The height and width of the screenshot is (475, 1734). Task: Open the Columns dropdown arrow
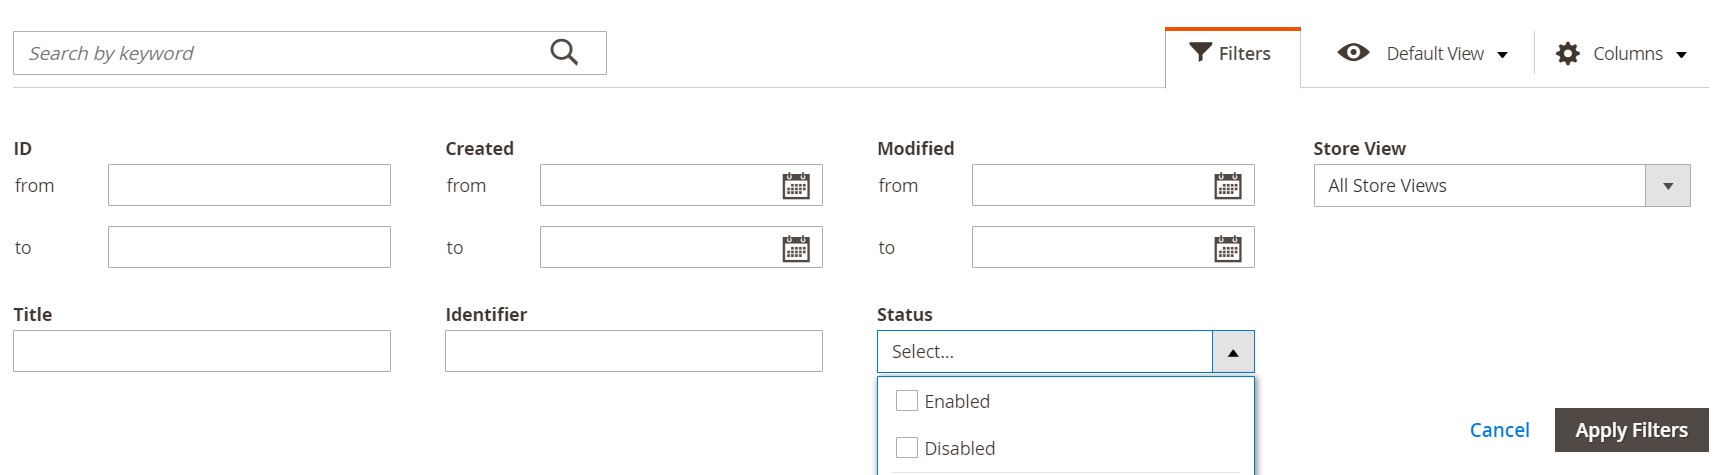tap(1681, 55)
